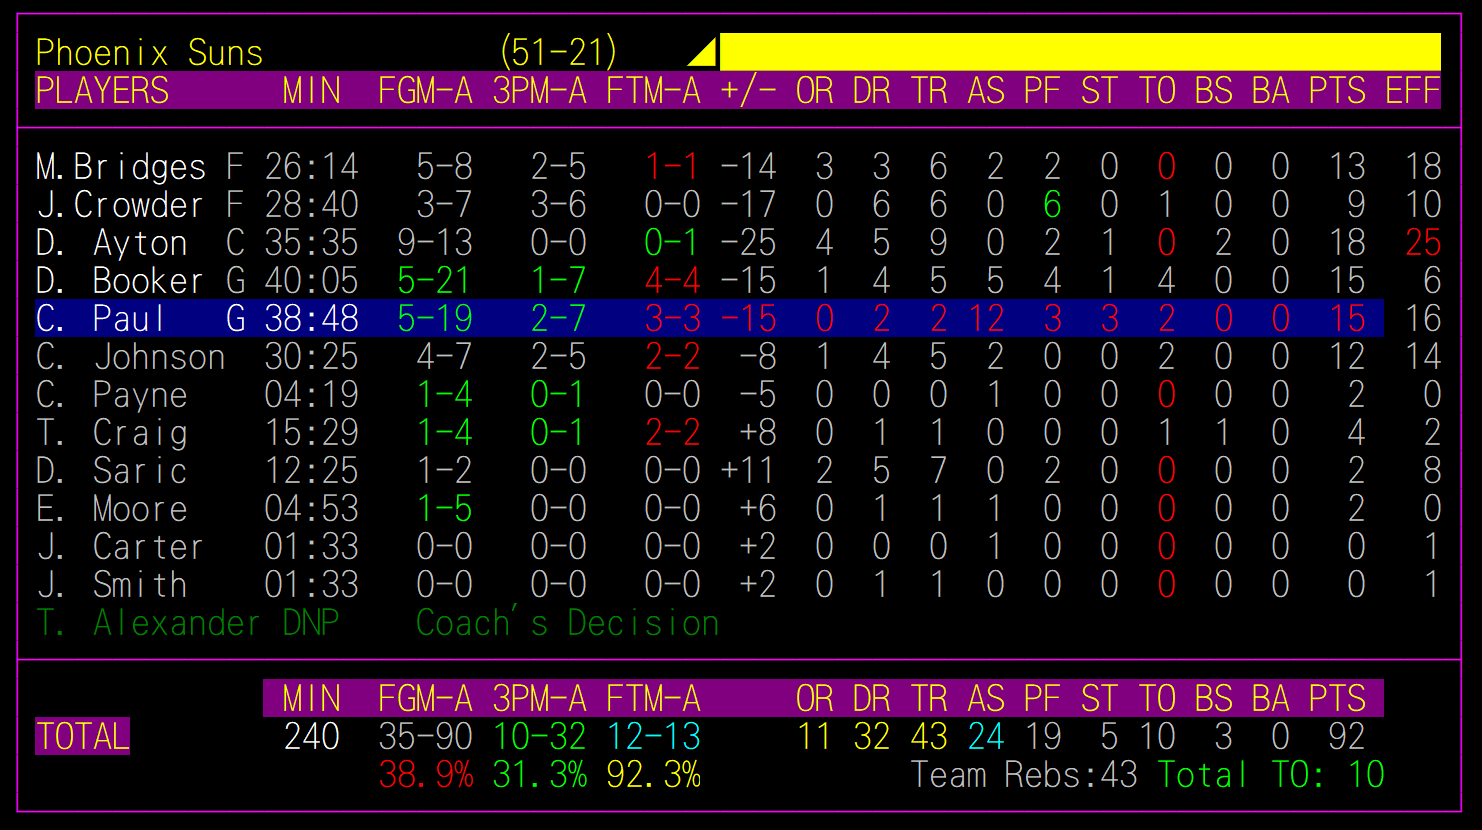Click the Phoenix Suns team name
The image size is (1482, 830).
(x=149, y=52)
